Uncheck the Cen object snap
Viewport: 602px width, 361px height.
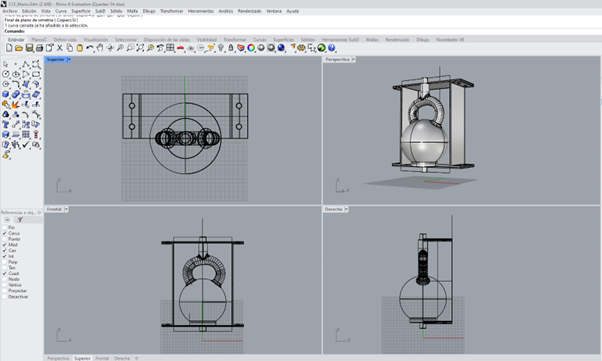point(5,250)
